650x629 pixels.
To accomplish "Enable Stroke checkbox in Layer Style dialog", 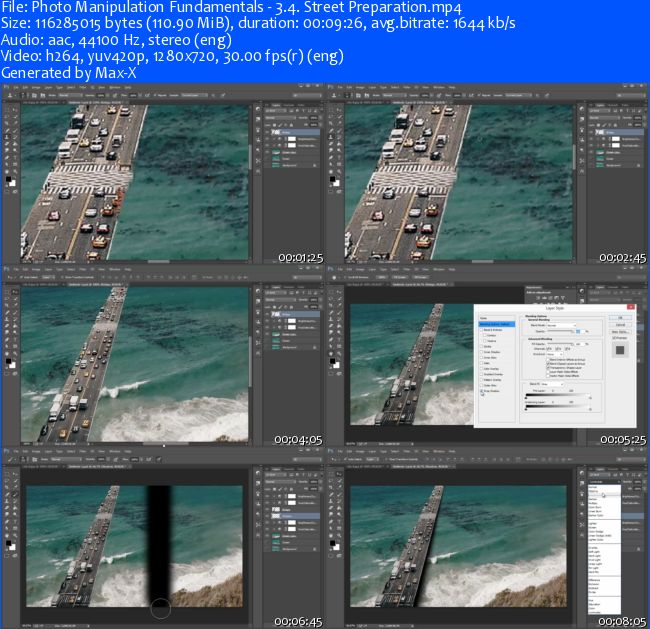I will pos(482,346).
